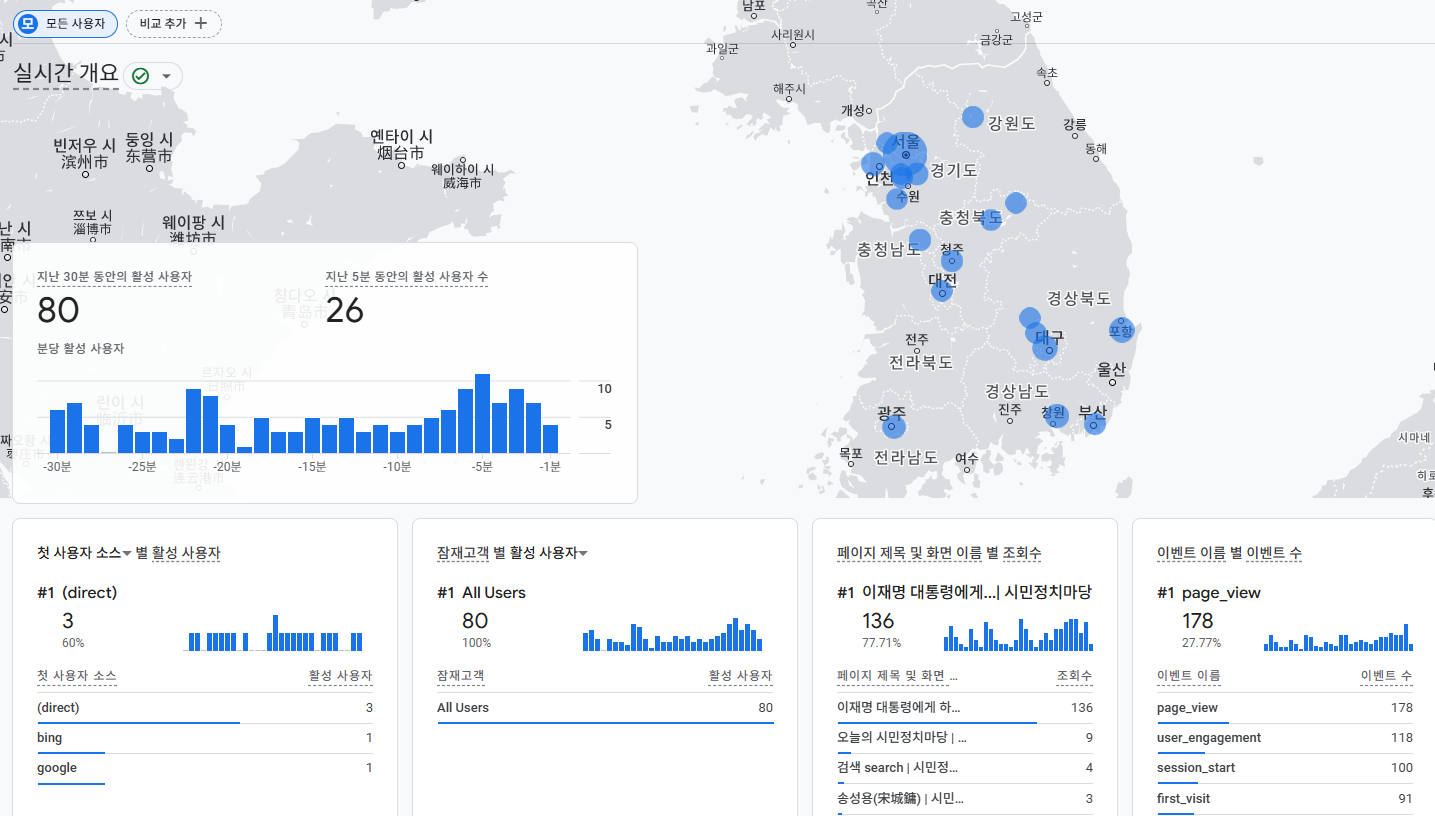Viewport: 1435px width, 816px height.
Task: Click the 지난 30분 동안의 활성 사용자 label
Action: pos(114,276)
